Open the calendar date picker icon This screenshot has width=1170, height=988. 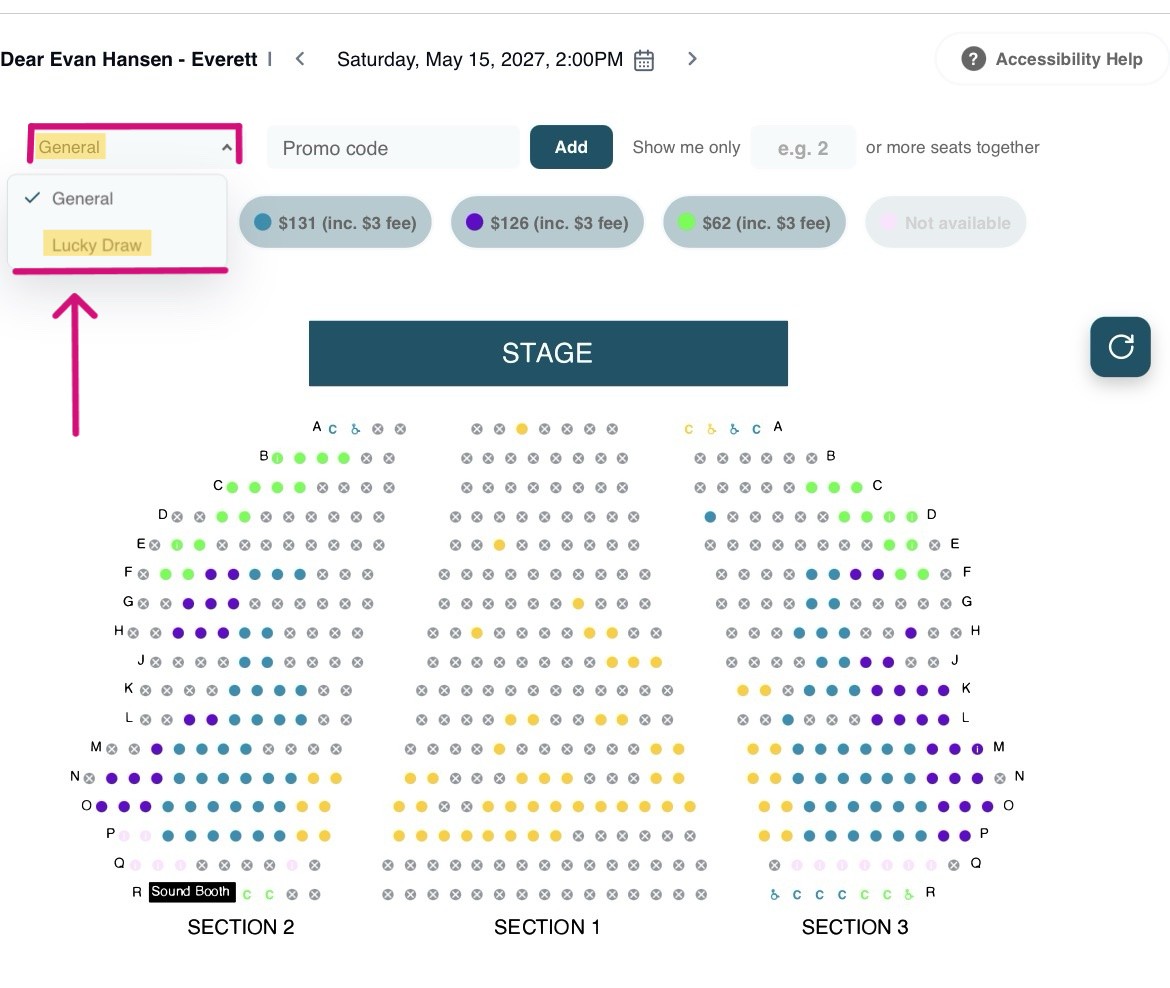tap(643, 60)
